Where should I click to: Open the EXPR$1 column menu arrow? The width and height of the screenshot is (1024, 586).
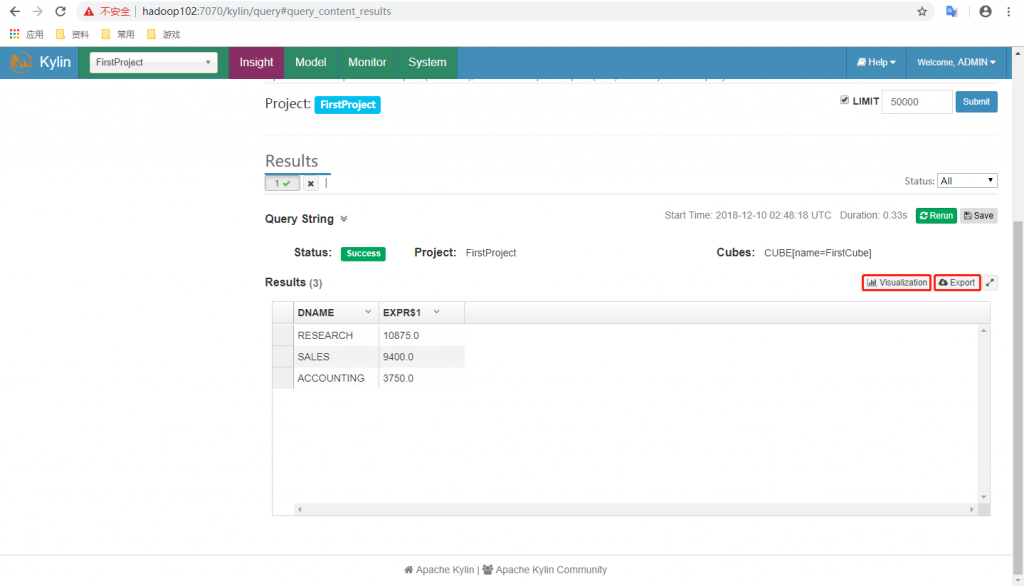[x=436, y=312]
